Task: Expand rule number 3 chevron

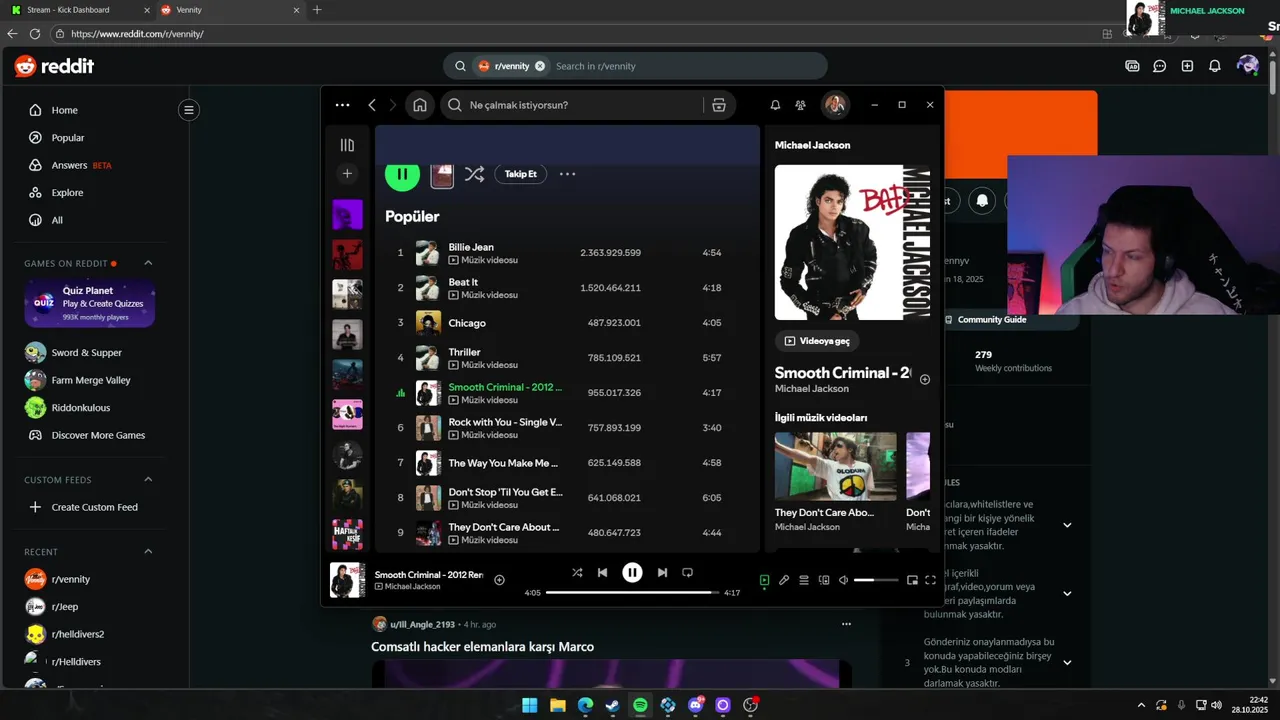Action: click(x=1067, y=662)
